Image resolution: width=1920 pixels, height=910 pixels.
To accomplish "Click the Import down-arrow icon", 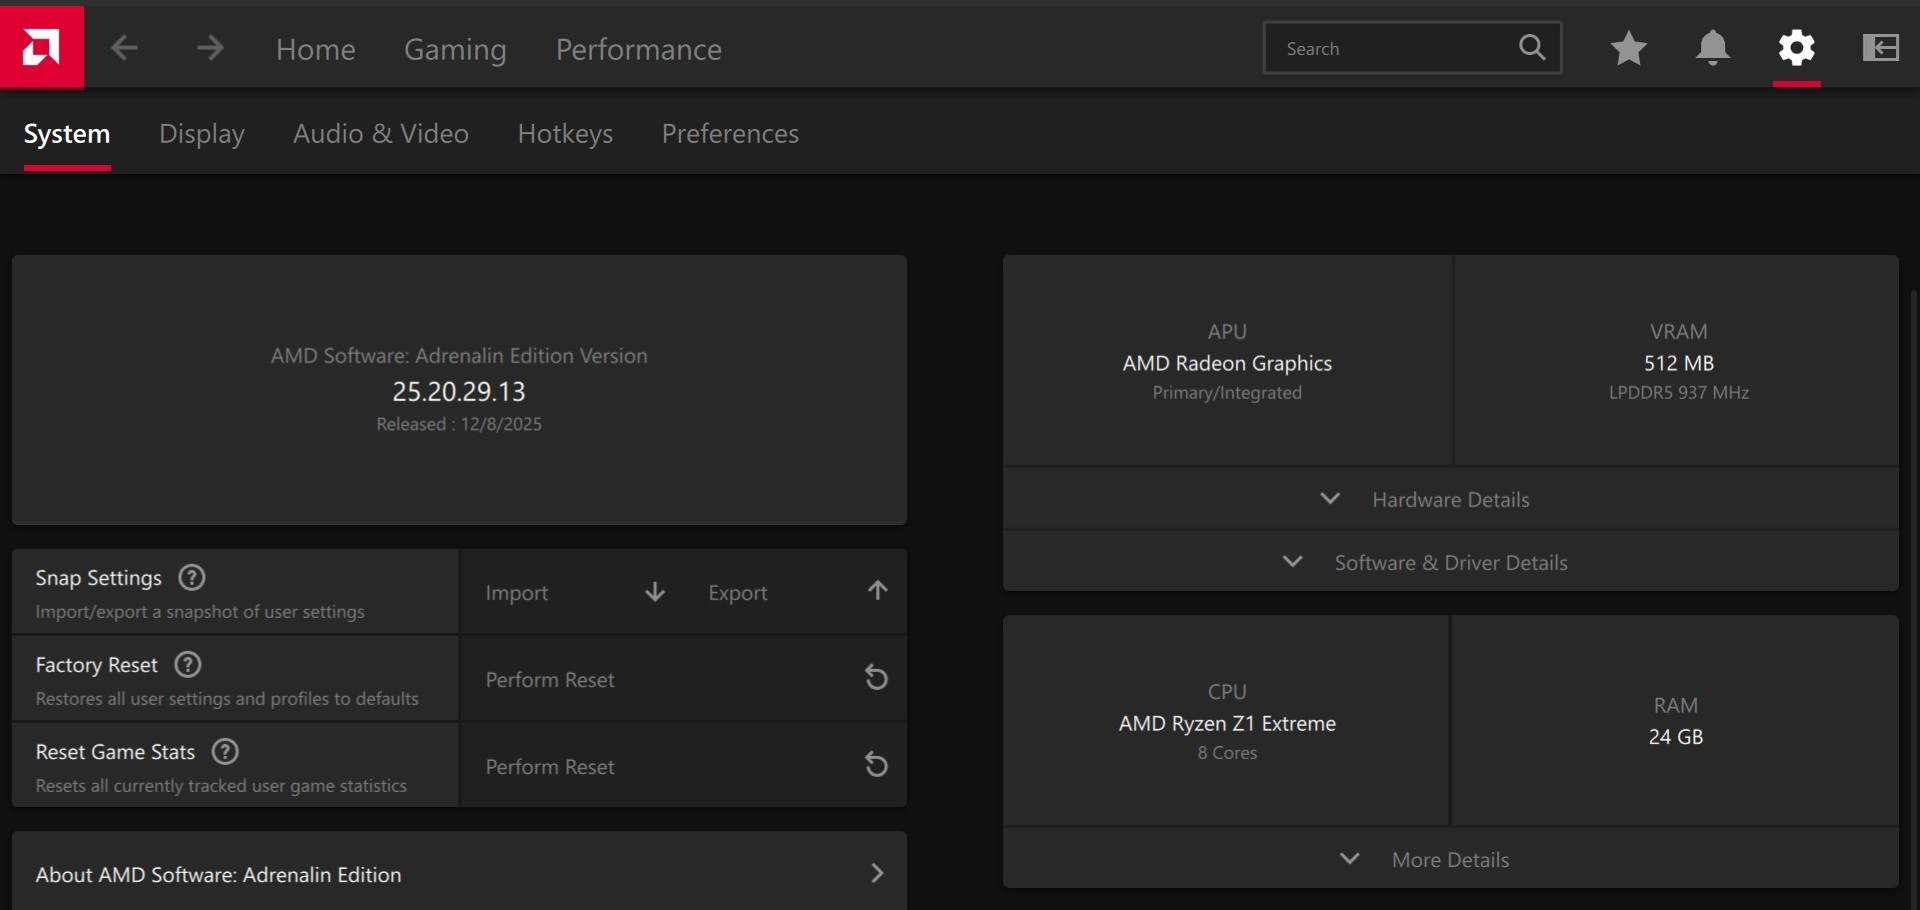I will [655, 592].
